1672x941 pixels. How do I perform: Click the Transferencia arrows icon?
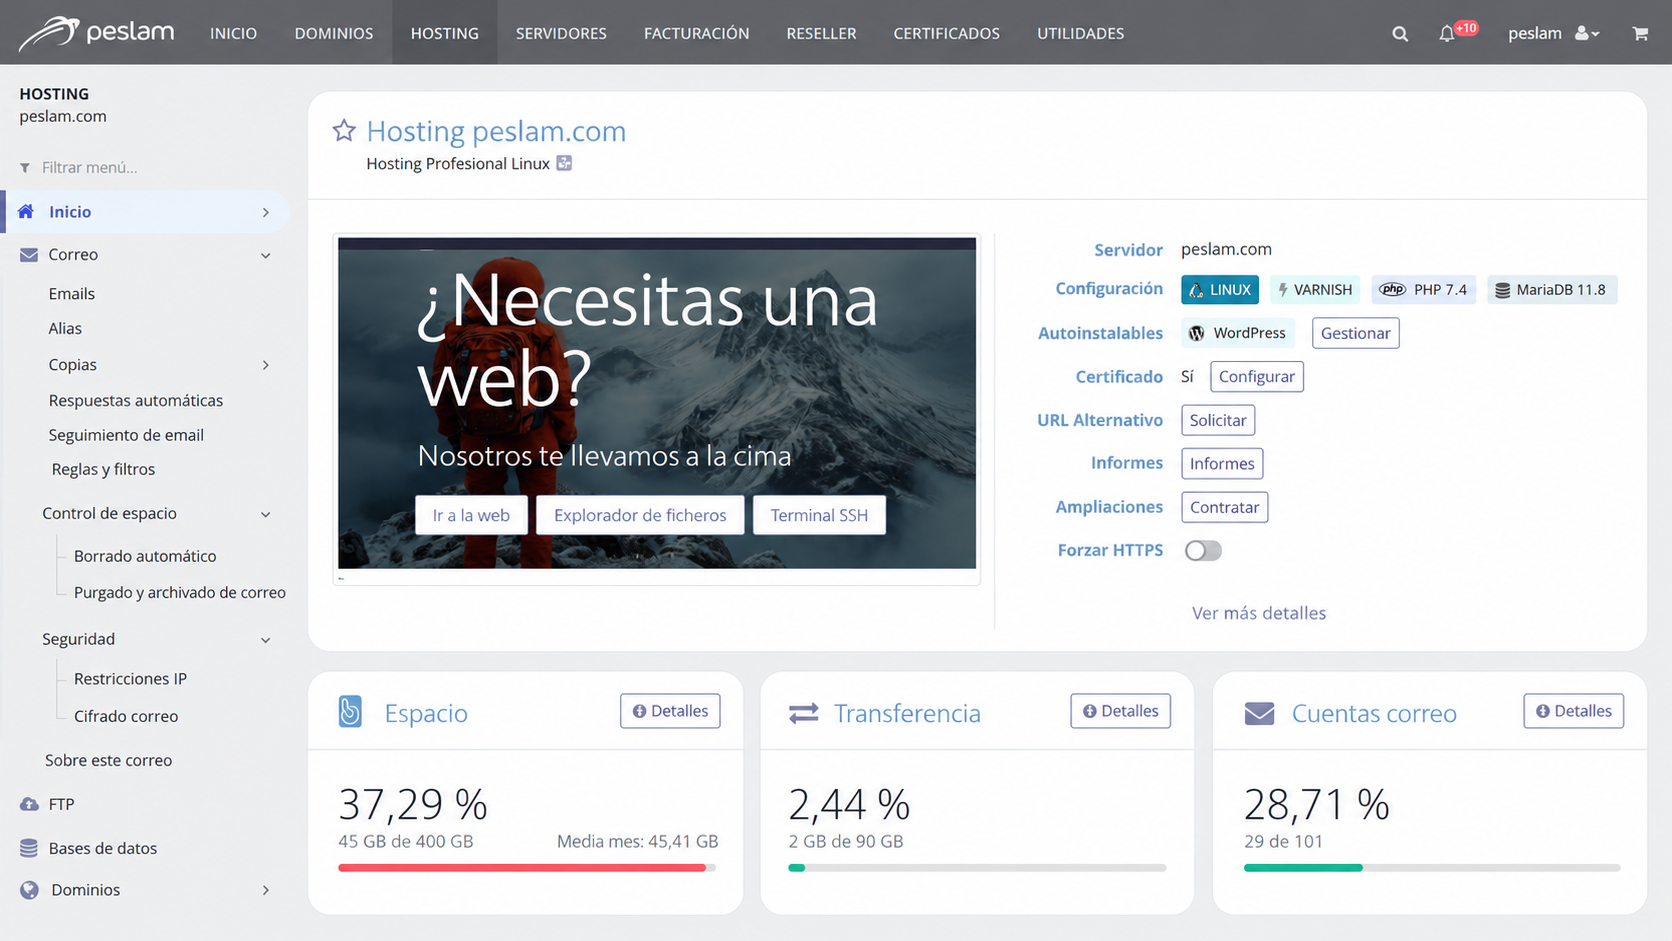(804, 713)
